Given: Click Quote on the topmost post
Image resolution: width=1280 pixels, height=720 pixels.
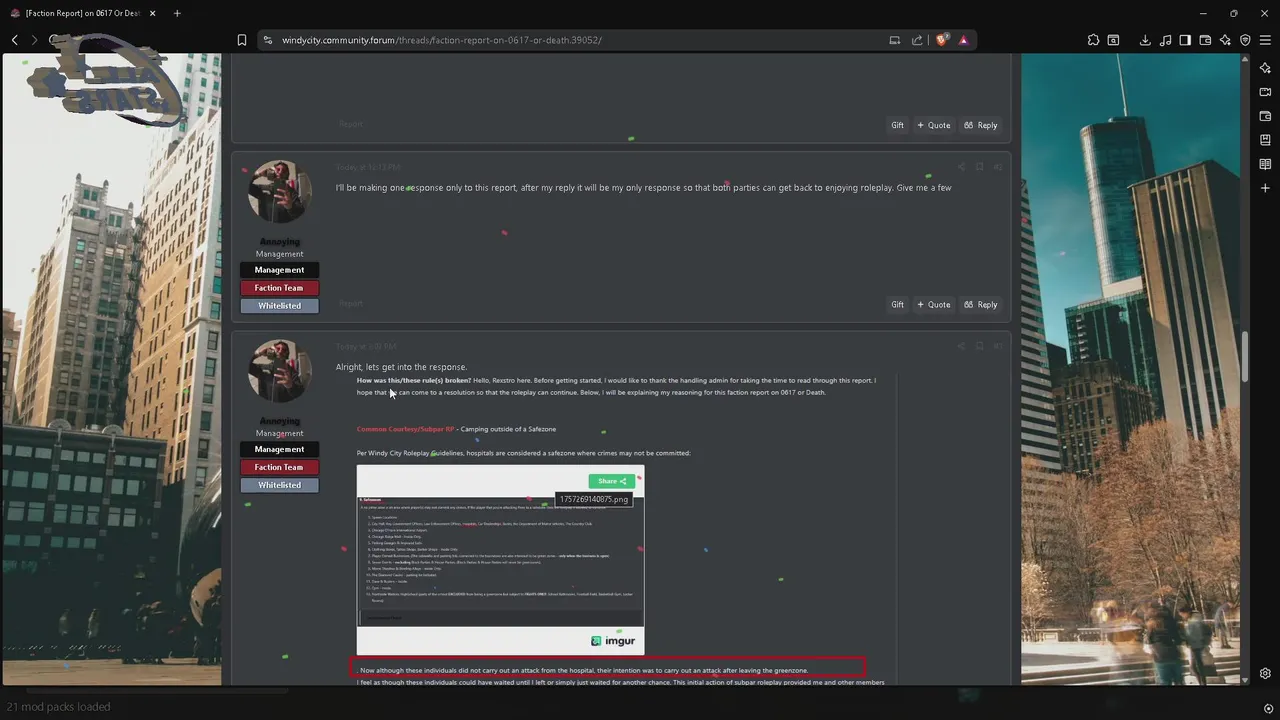Looking at the screenshot, I should point(934,125).
